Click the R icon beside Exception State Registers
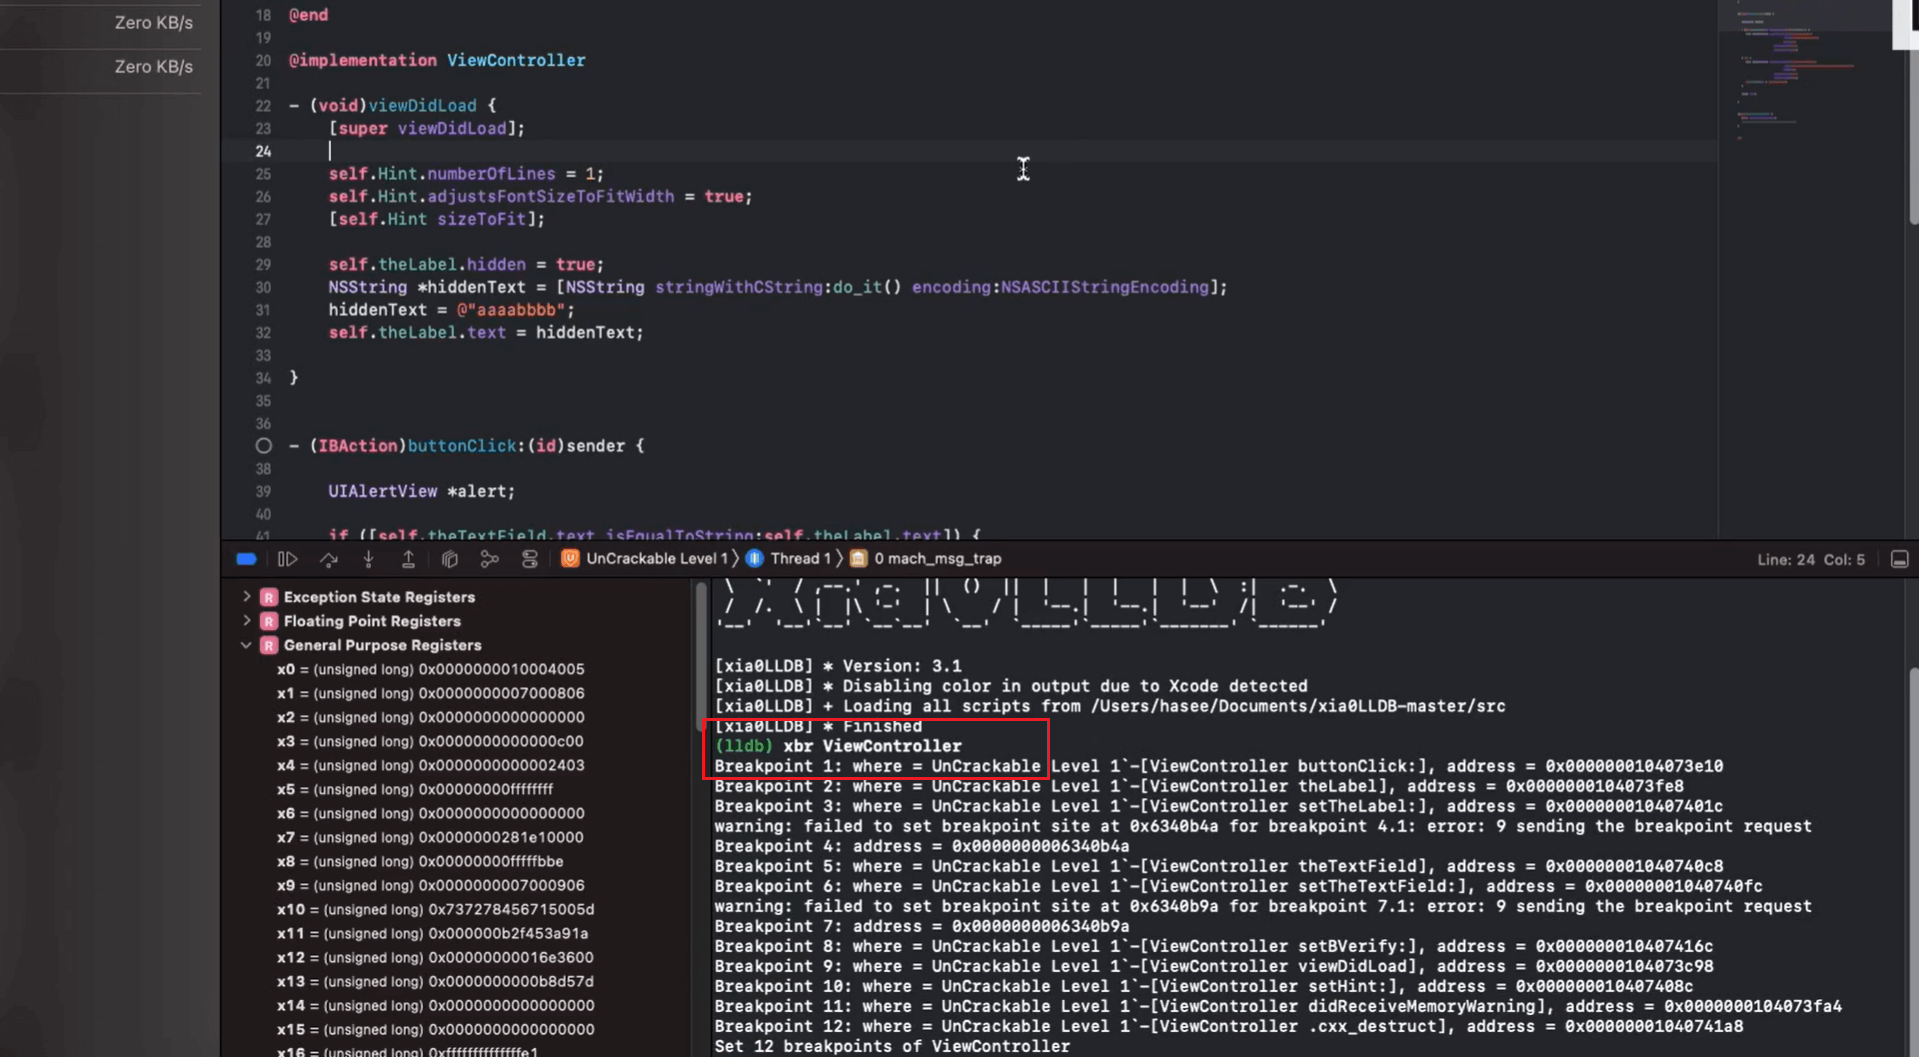1919x1057 pixels. 269,597
